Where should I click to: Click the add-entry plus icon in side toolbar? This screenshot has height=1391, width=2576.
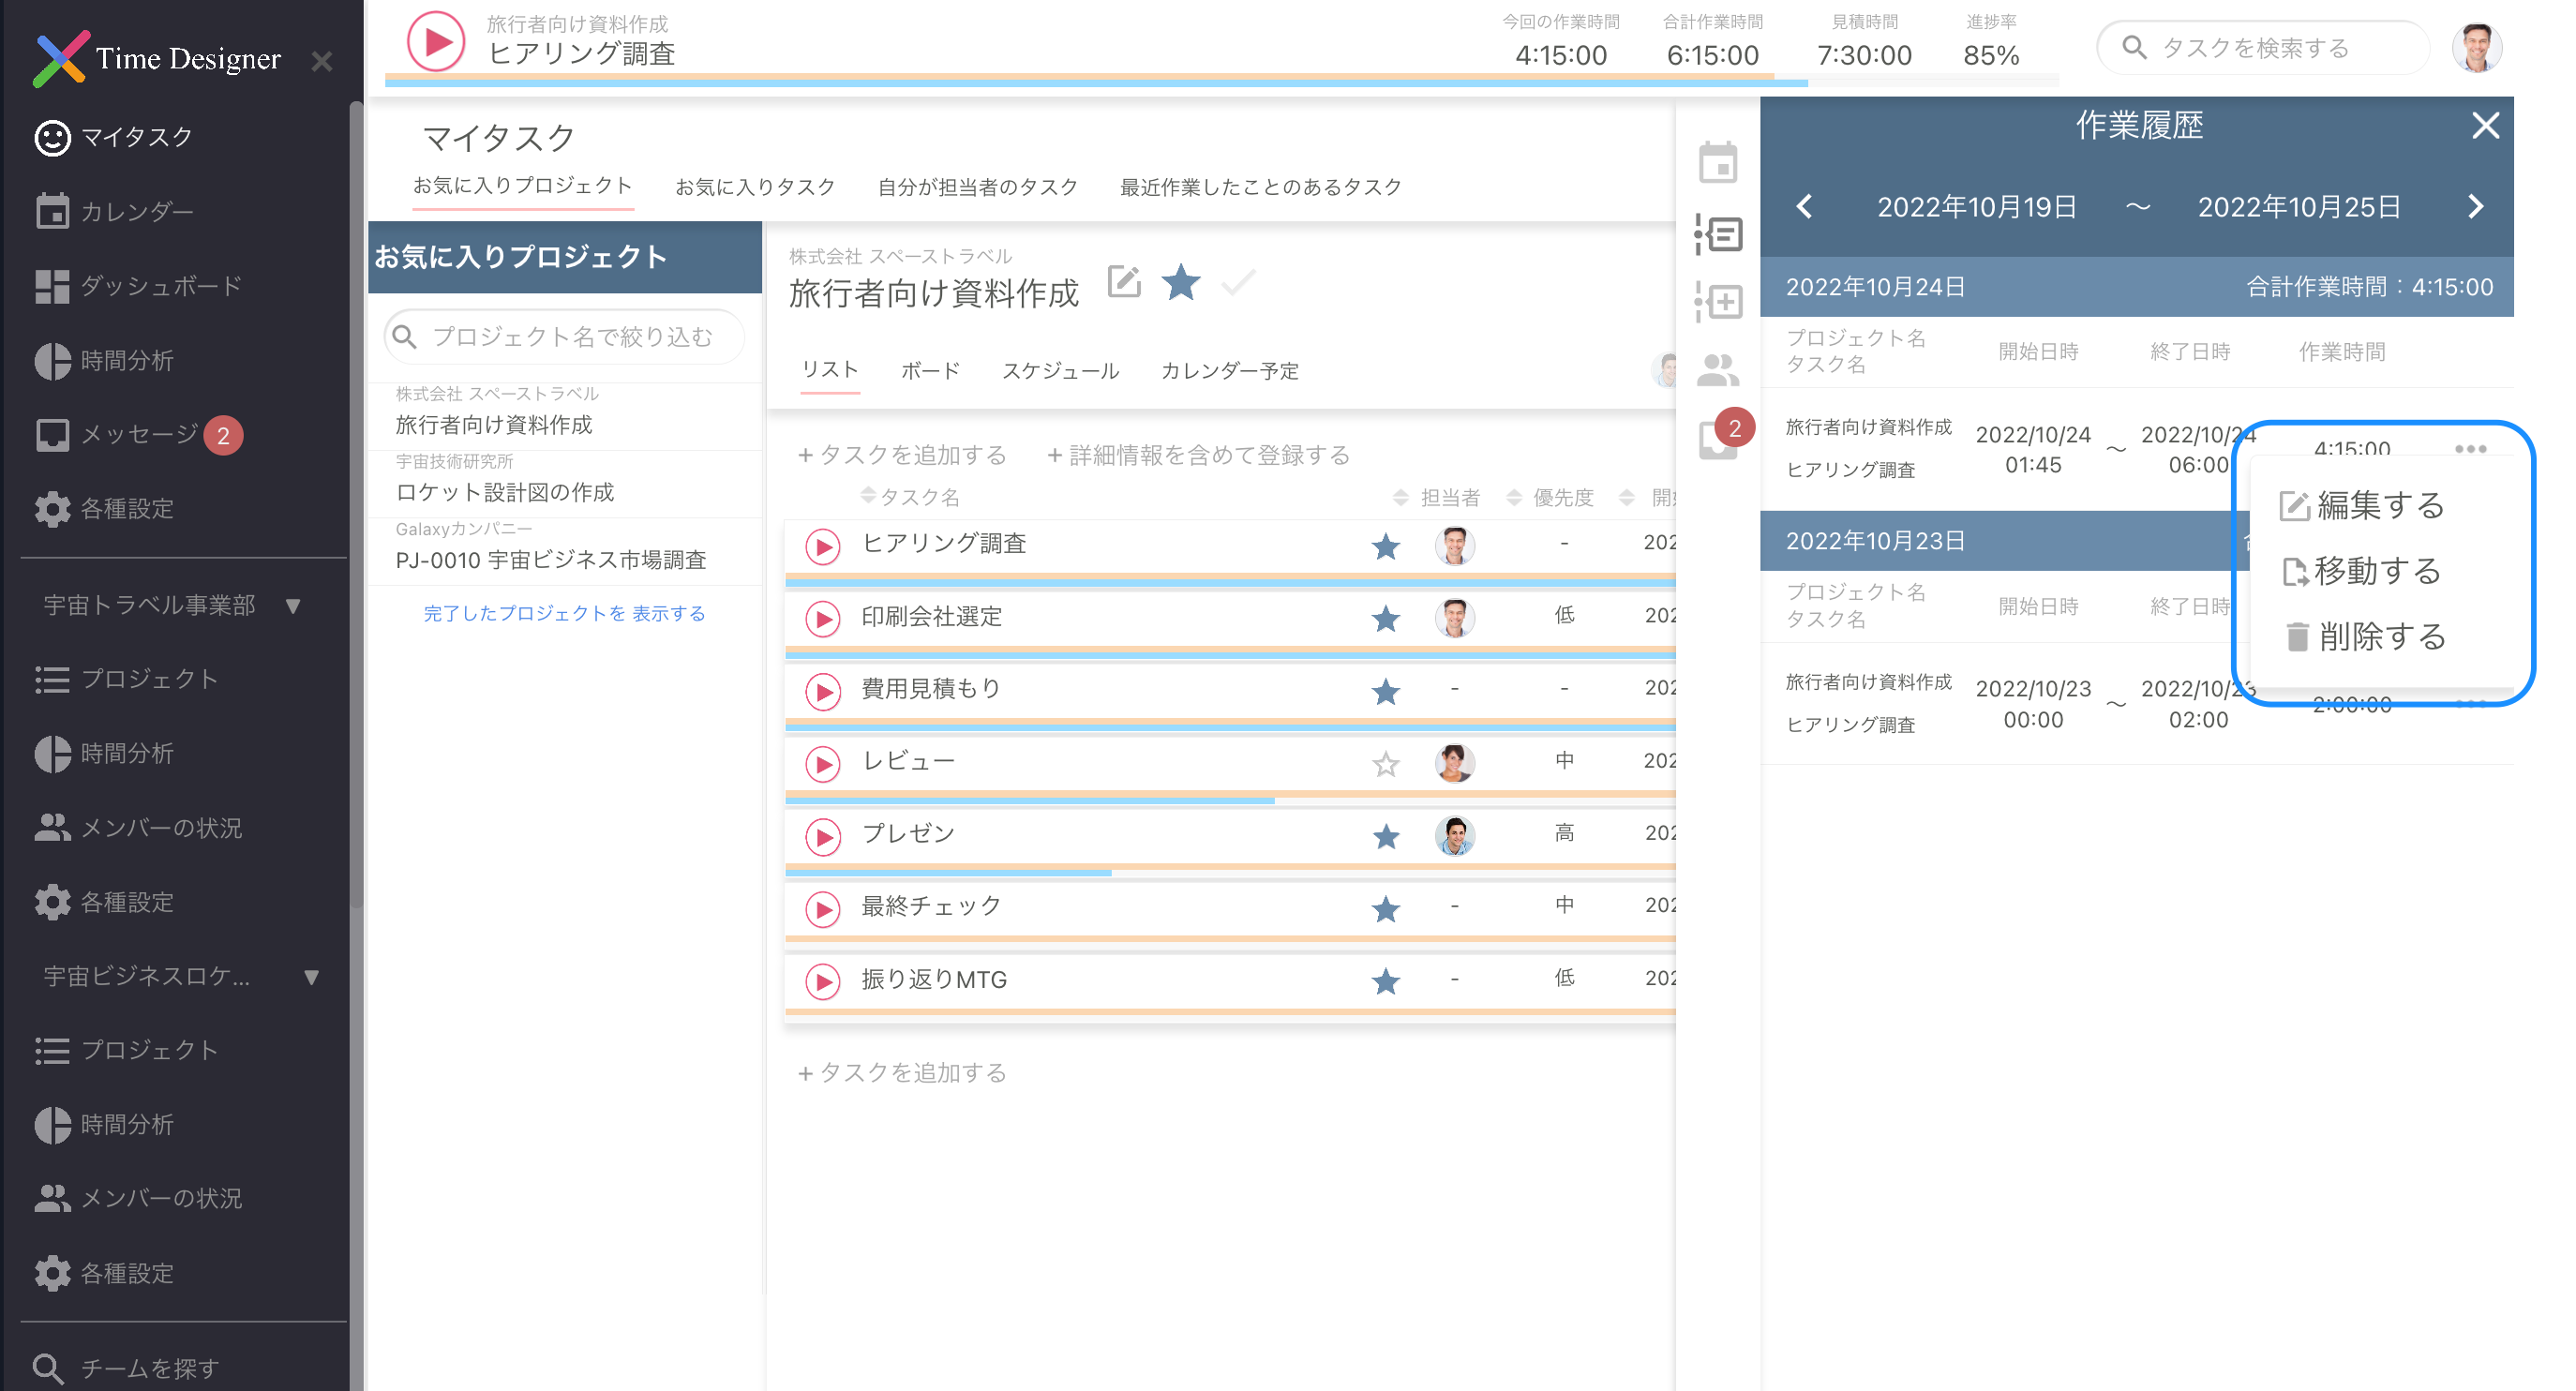click(1718, 302)
